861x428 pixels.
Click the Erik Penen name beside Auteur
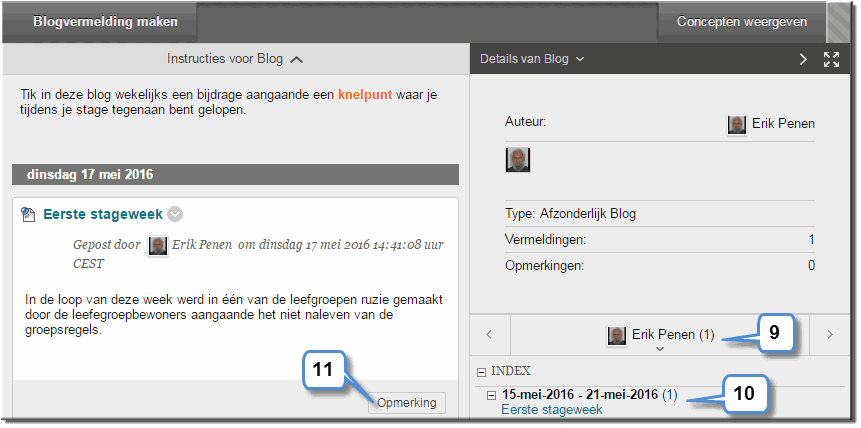[x=784, y=124]
